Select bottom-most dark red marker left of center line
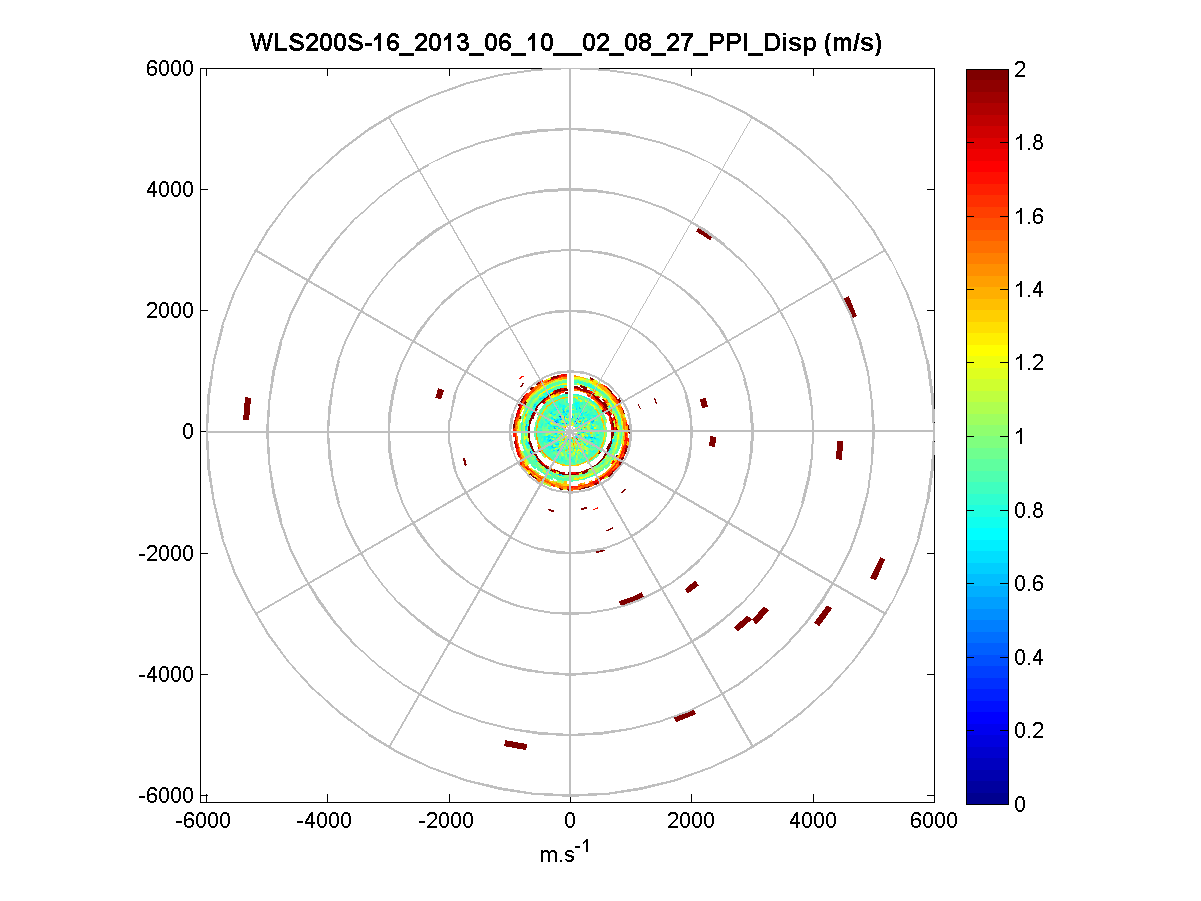Image resolution: width=1201 pixels, height=901 pixels. 515,745
